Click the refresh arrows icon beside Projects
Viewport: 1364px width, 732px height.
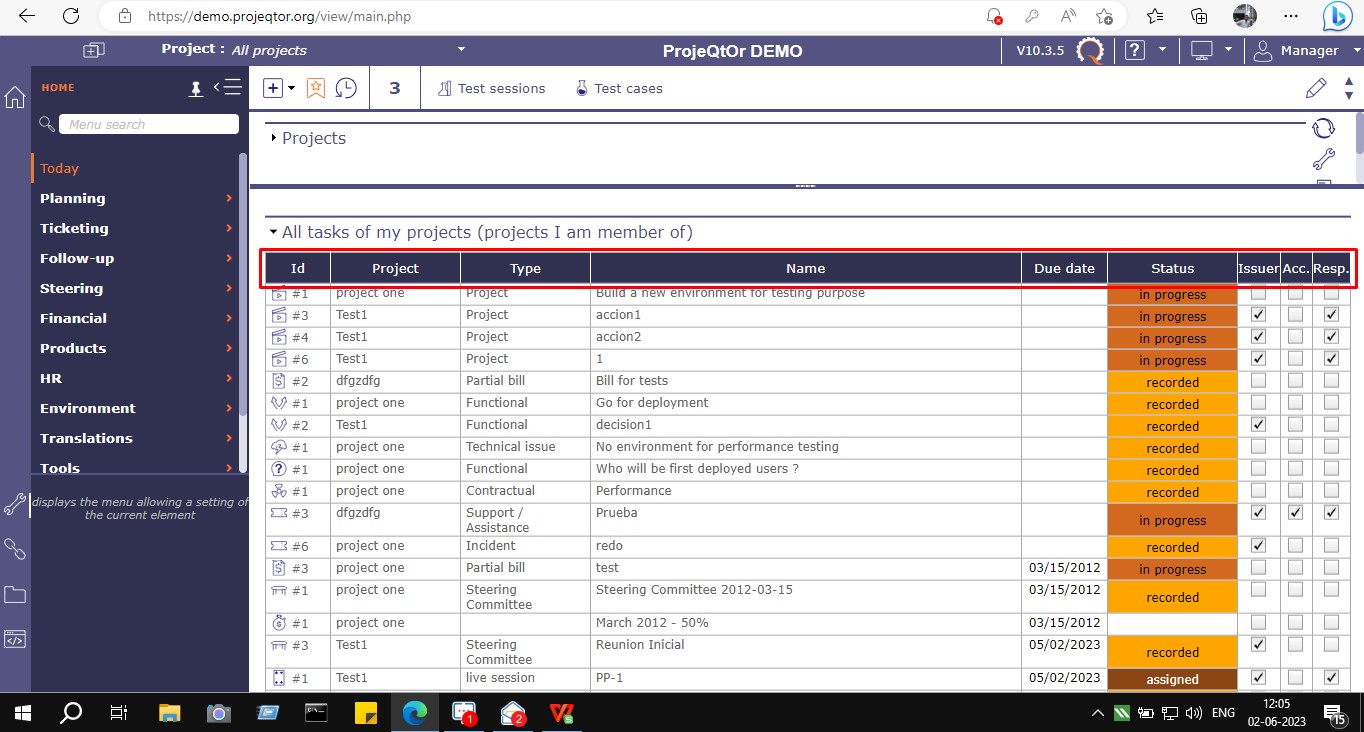tap(1323, 128)
